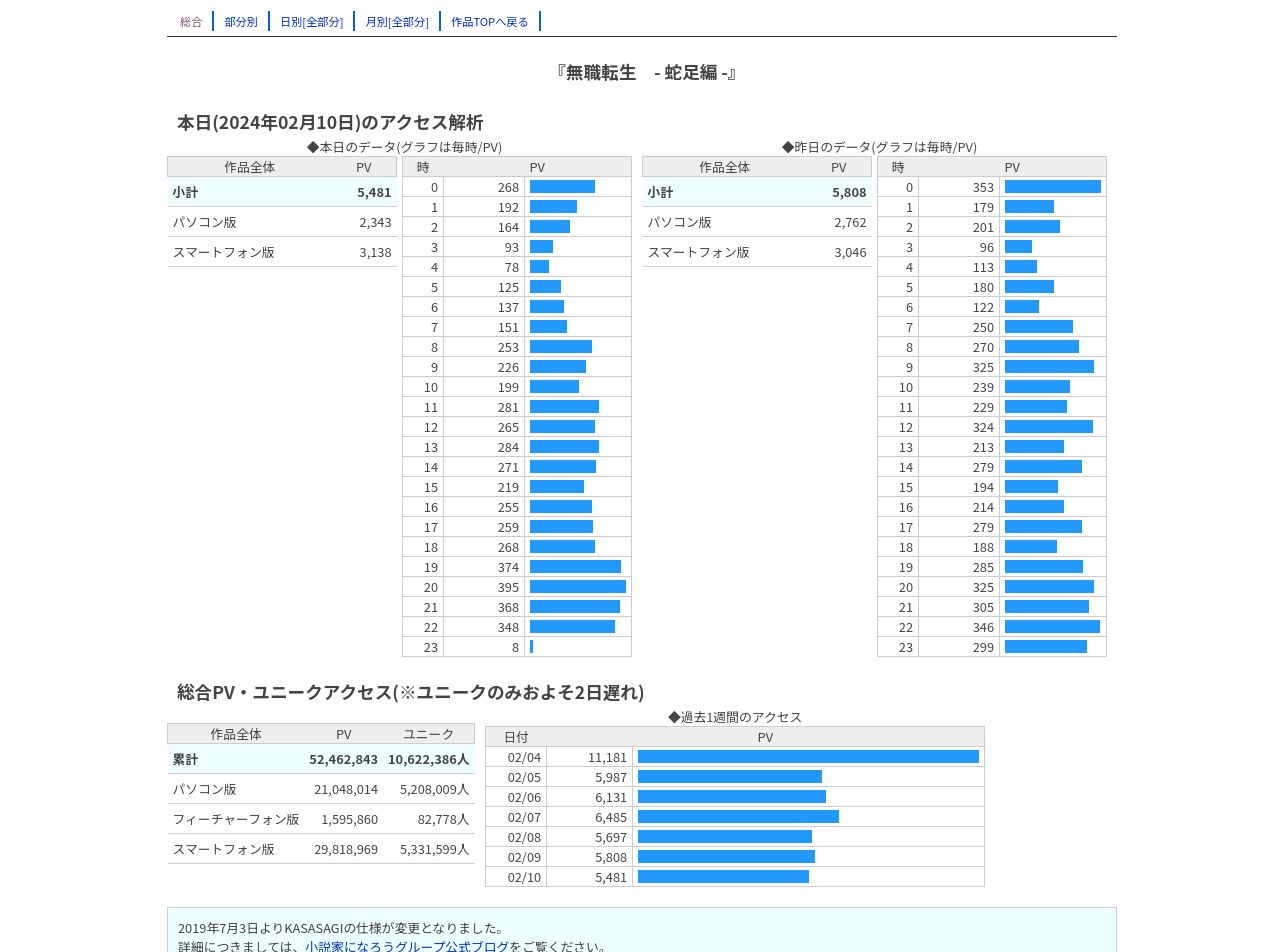Click cumulative PV total 52,462,843
Screen dimensions: 1284x952
pyautogui.click(x=343, y=759)
